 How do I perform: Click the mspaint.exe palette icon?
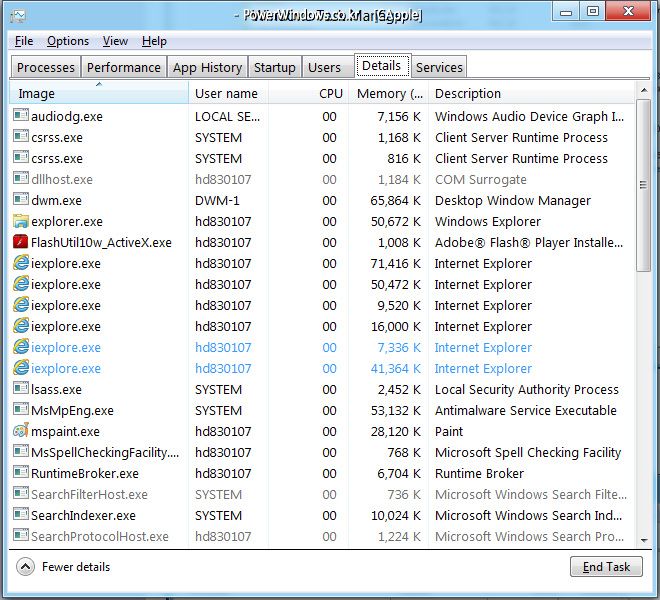(21, 430)
